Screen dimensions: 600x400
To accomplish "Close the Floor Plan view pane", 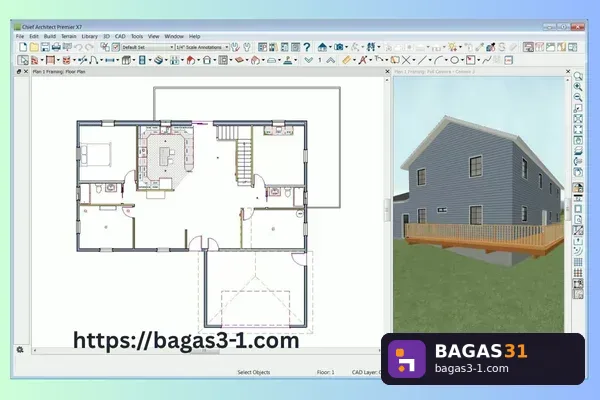I will click(387, 72).
